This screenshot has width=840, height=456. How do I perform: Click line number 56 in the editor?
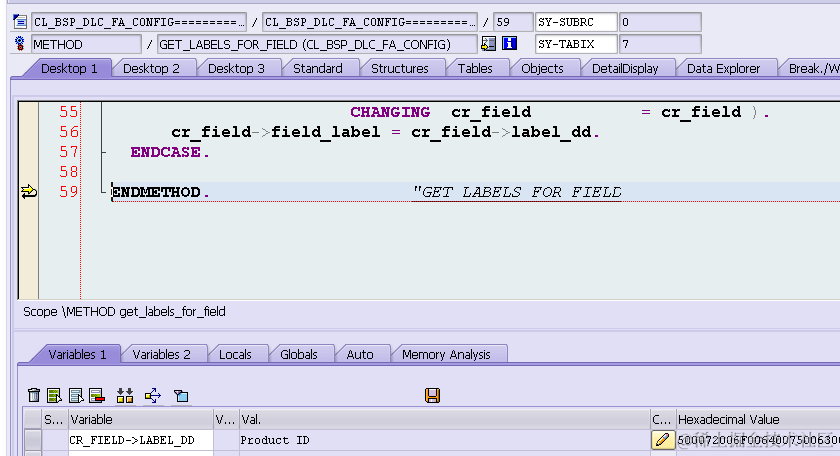coord(69,132)
